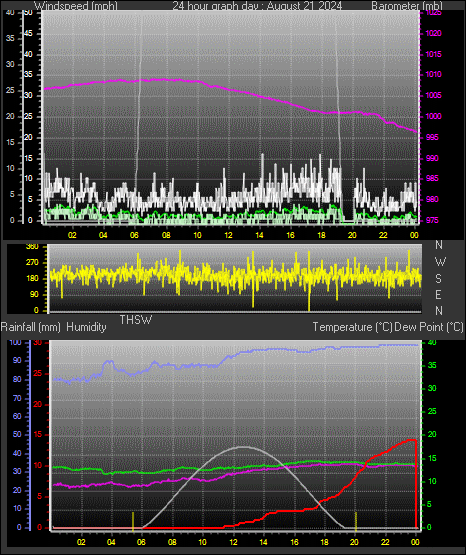
Task: Click the E wind direction label
Action: click(438, 294)
